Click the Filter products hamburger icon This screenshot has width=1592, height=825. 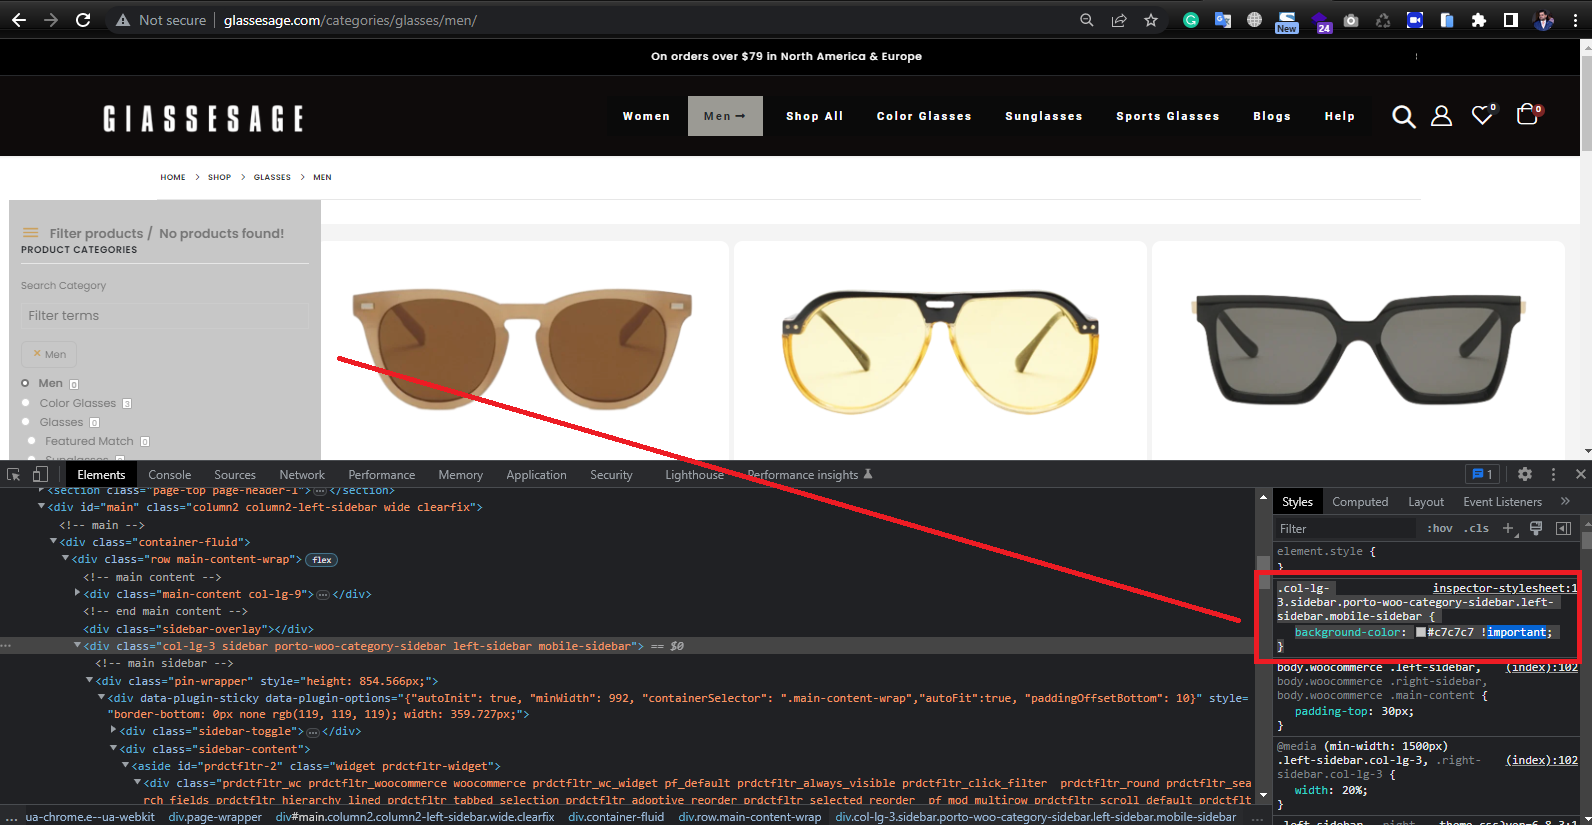30,232
